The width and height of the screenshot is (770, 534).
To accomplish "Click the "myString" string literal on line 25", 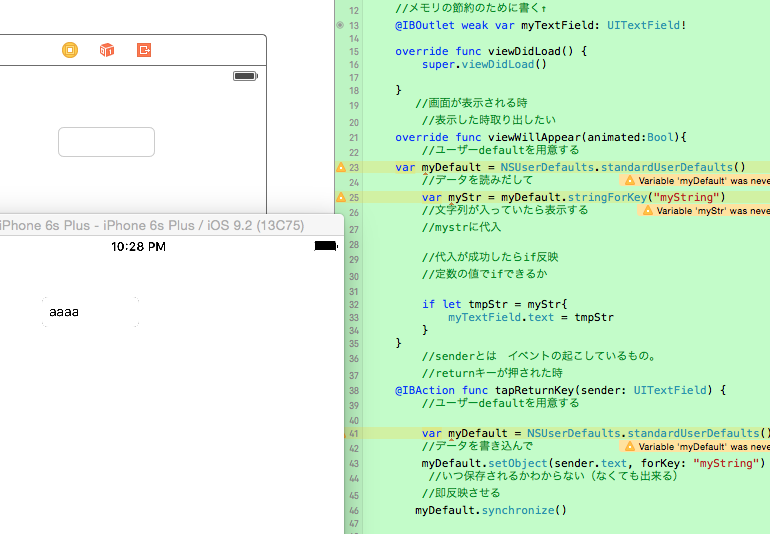I will [x=686, y=197].
